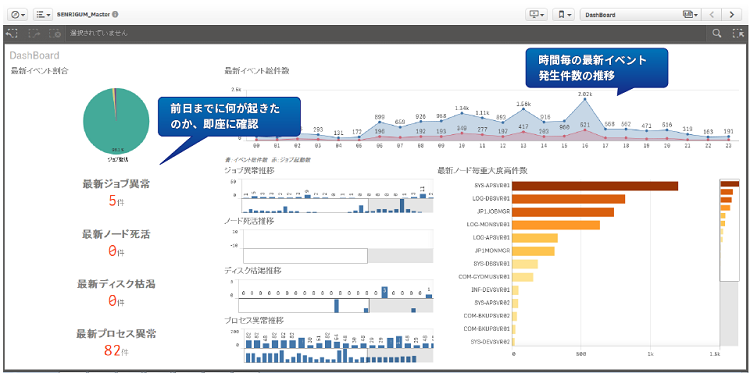Screen dimensions: 750x373
Task: Click the step forward selection icon
Action: [x=34, y=33]
